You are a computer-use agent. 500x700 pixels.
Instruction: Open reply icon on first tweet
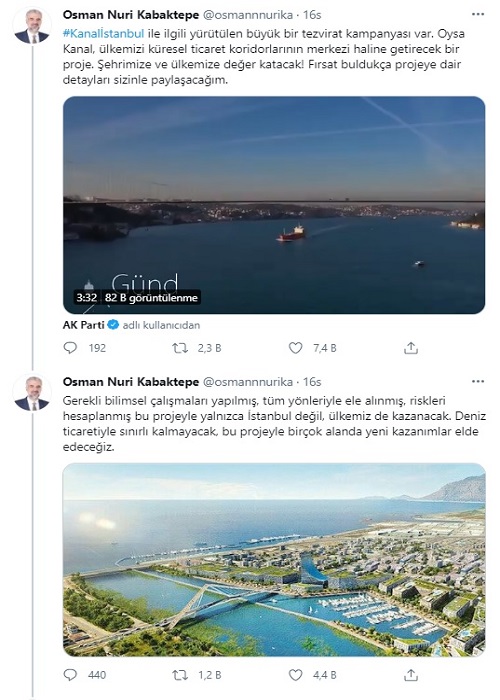(70, 348)
